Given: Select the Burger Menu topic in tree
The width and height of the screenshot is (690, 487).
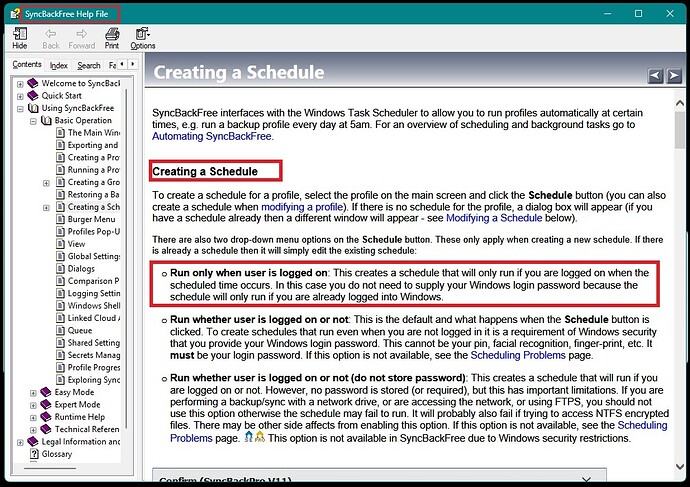Looking at the screenshot, I should 90,219.
